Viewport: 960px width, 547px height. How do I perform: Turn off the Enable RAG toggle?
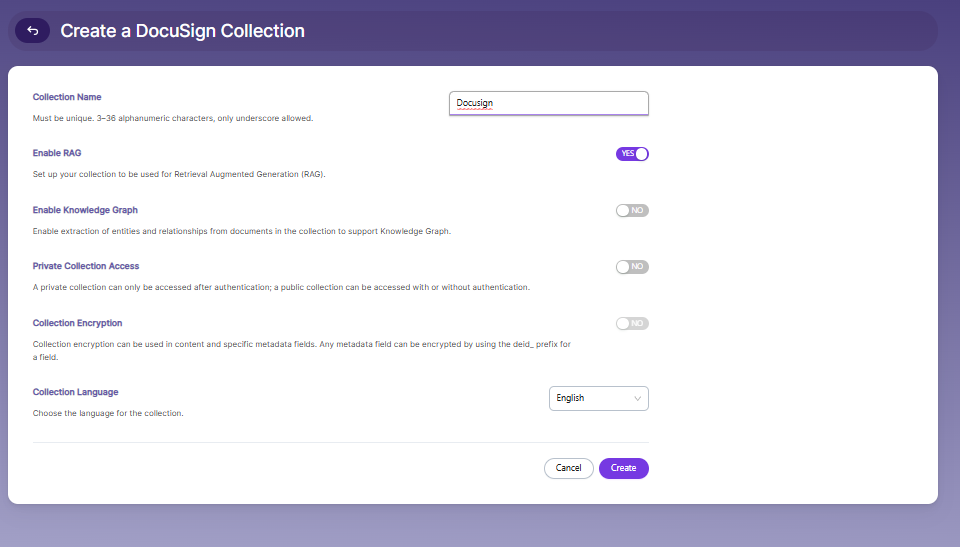click(x=632, y=154)
